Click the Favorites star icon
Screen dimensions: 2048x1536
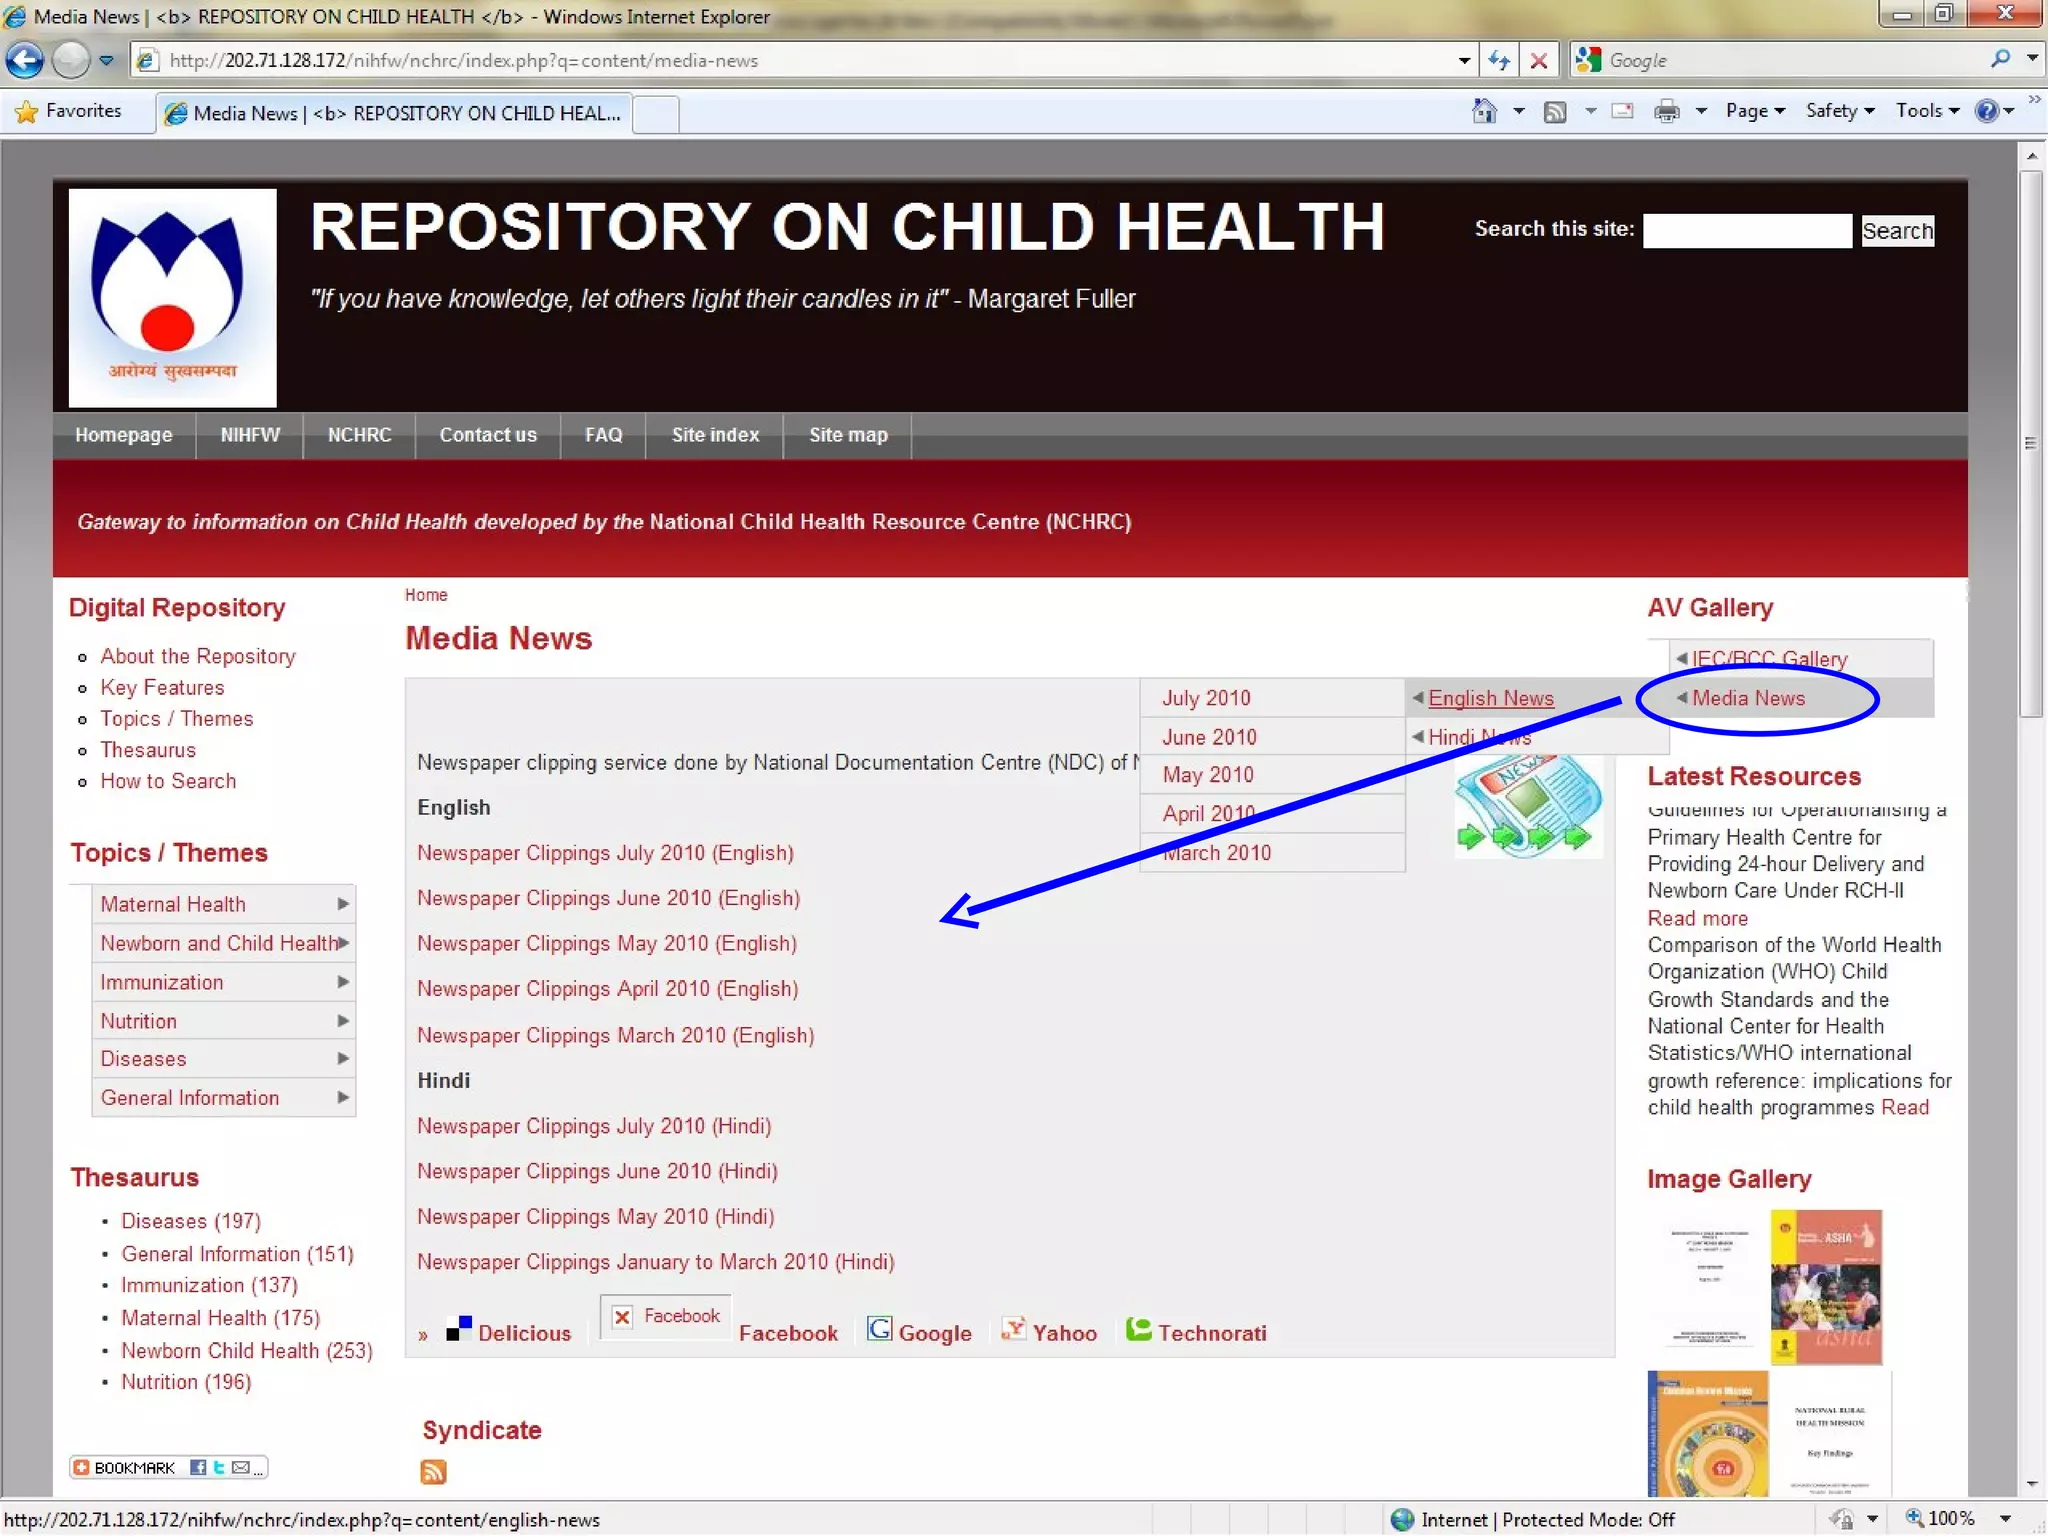click(x=27, y=112)
